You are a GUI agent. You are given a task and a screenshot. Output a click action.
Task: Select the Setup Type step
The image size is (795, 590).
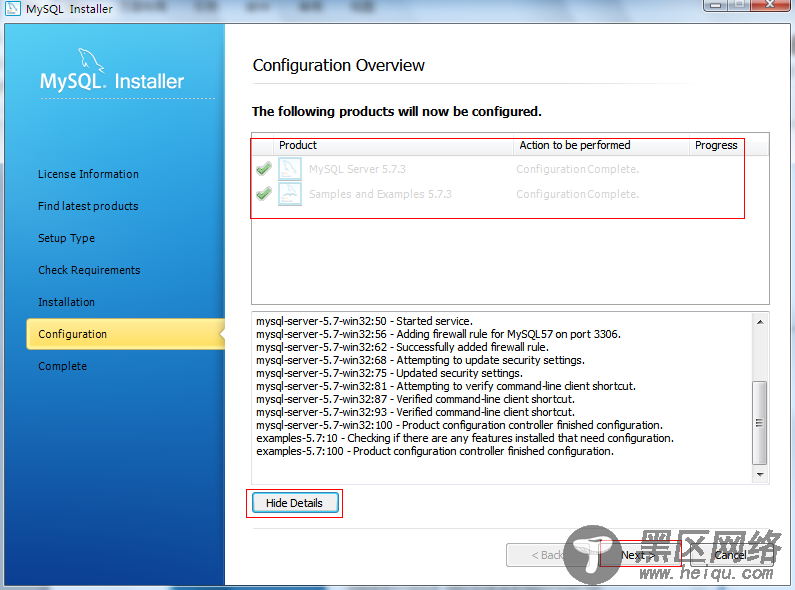point(66,238)
